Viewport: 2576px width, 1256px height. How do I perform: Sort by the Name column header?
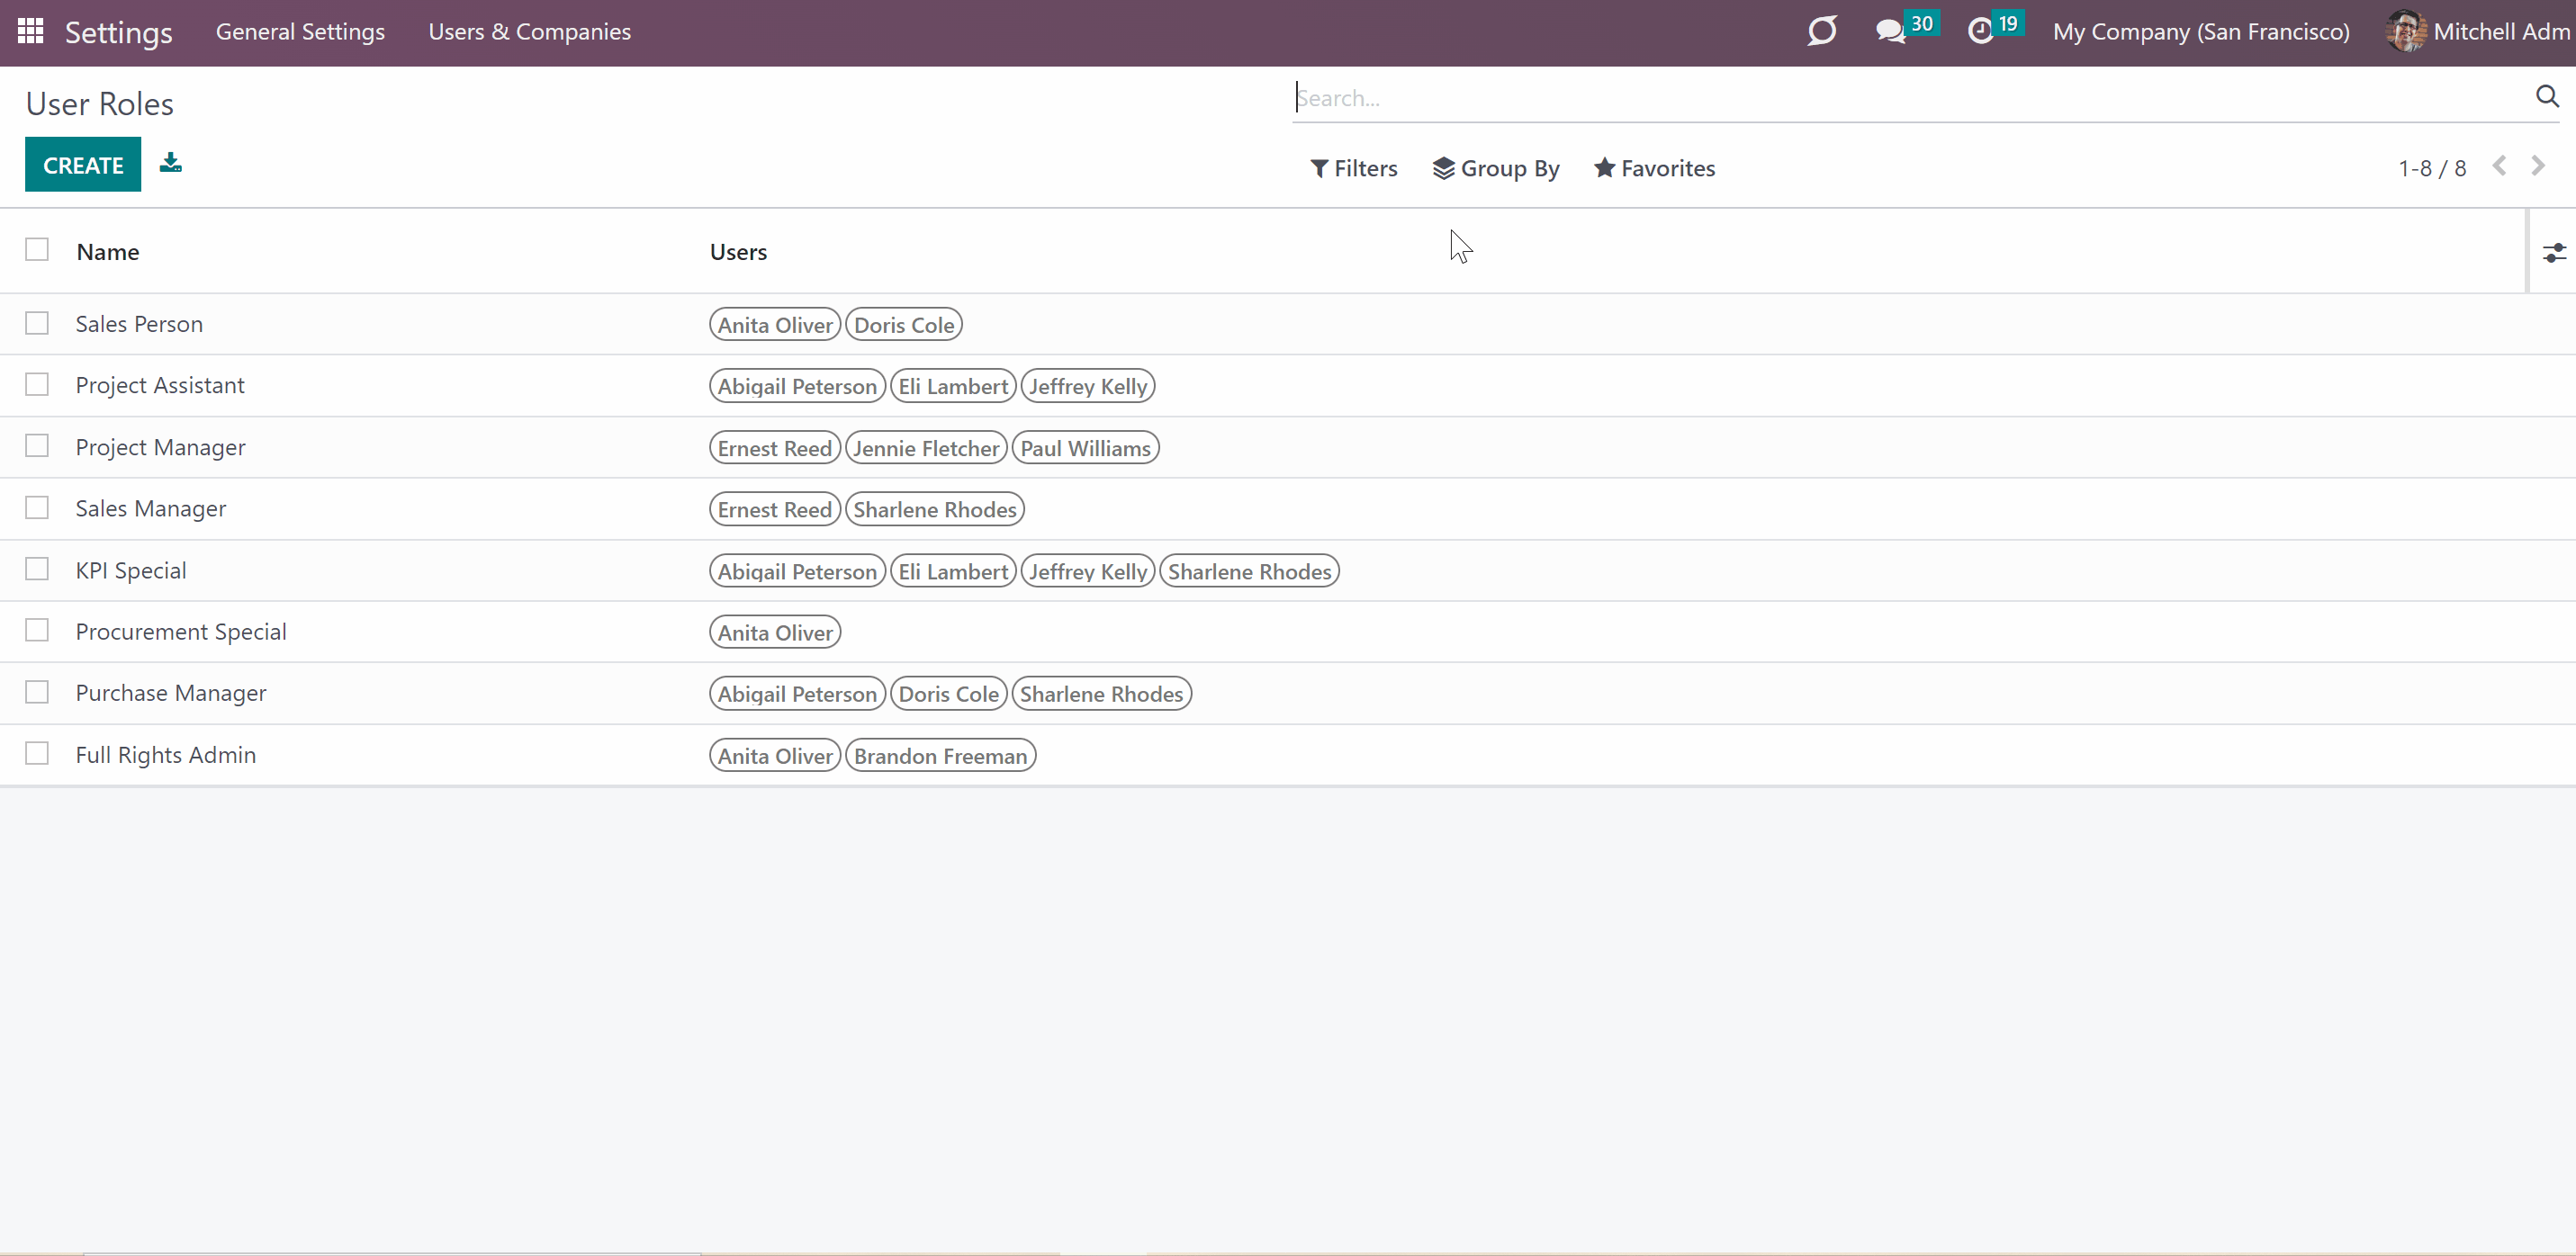pyautogui.click(x=108, y=252)
